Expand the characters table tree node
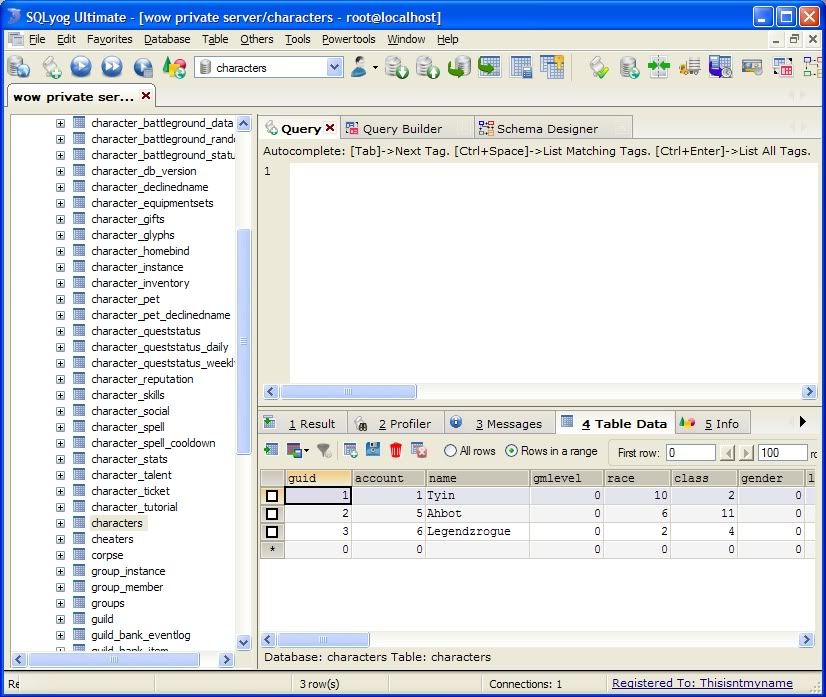826x697 pixels. point(61,524)
